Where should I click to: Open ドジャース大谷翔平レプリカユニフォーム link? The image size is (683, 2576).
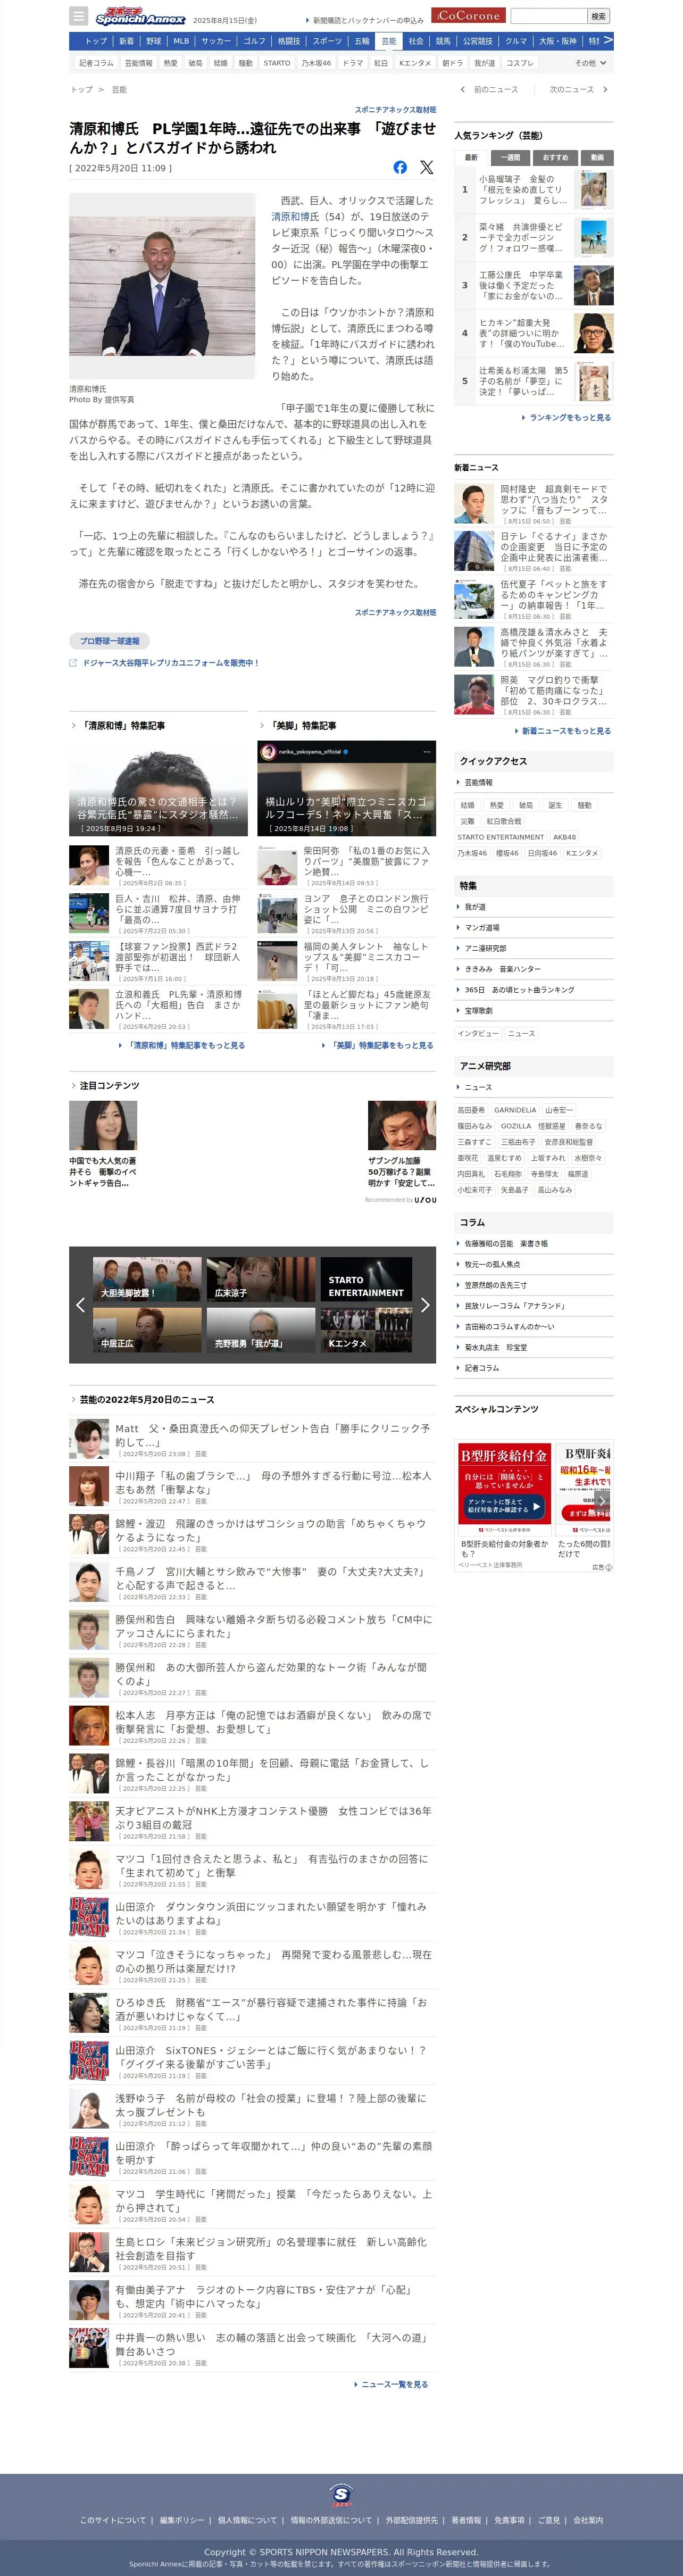click(x=170, y=662)
